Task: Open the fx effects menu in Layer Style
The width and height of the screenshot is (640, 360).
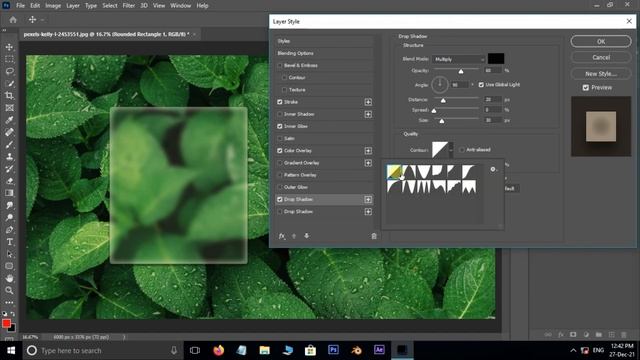Action: [282, 236]
